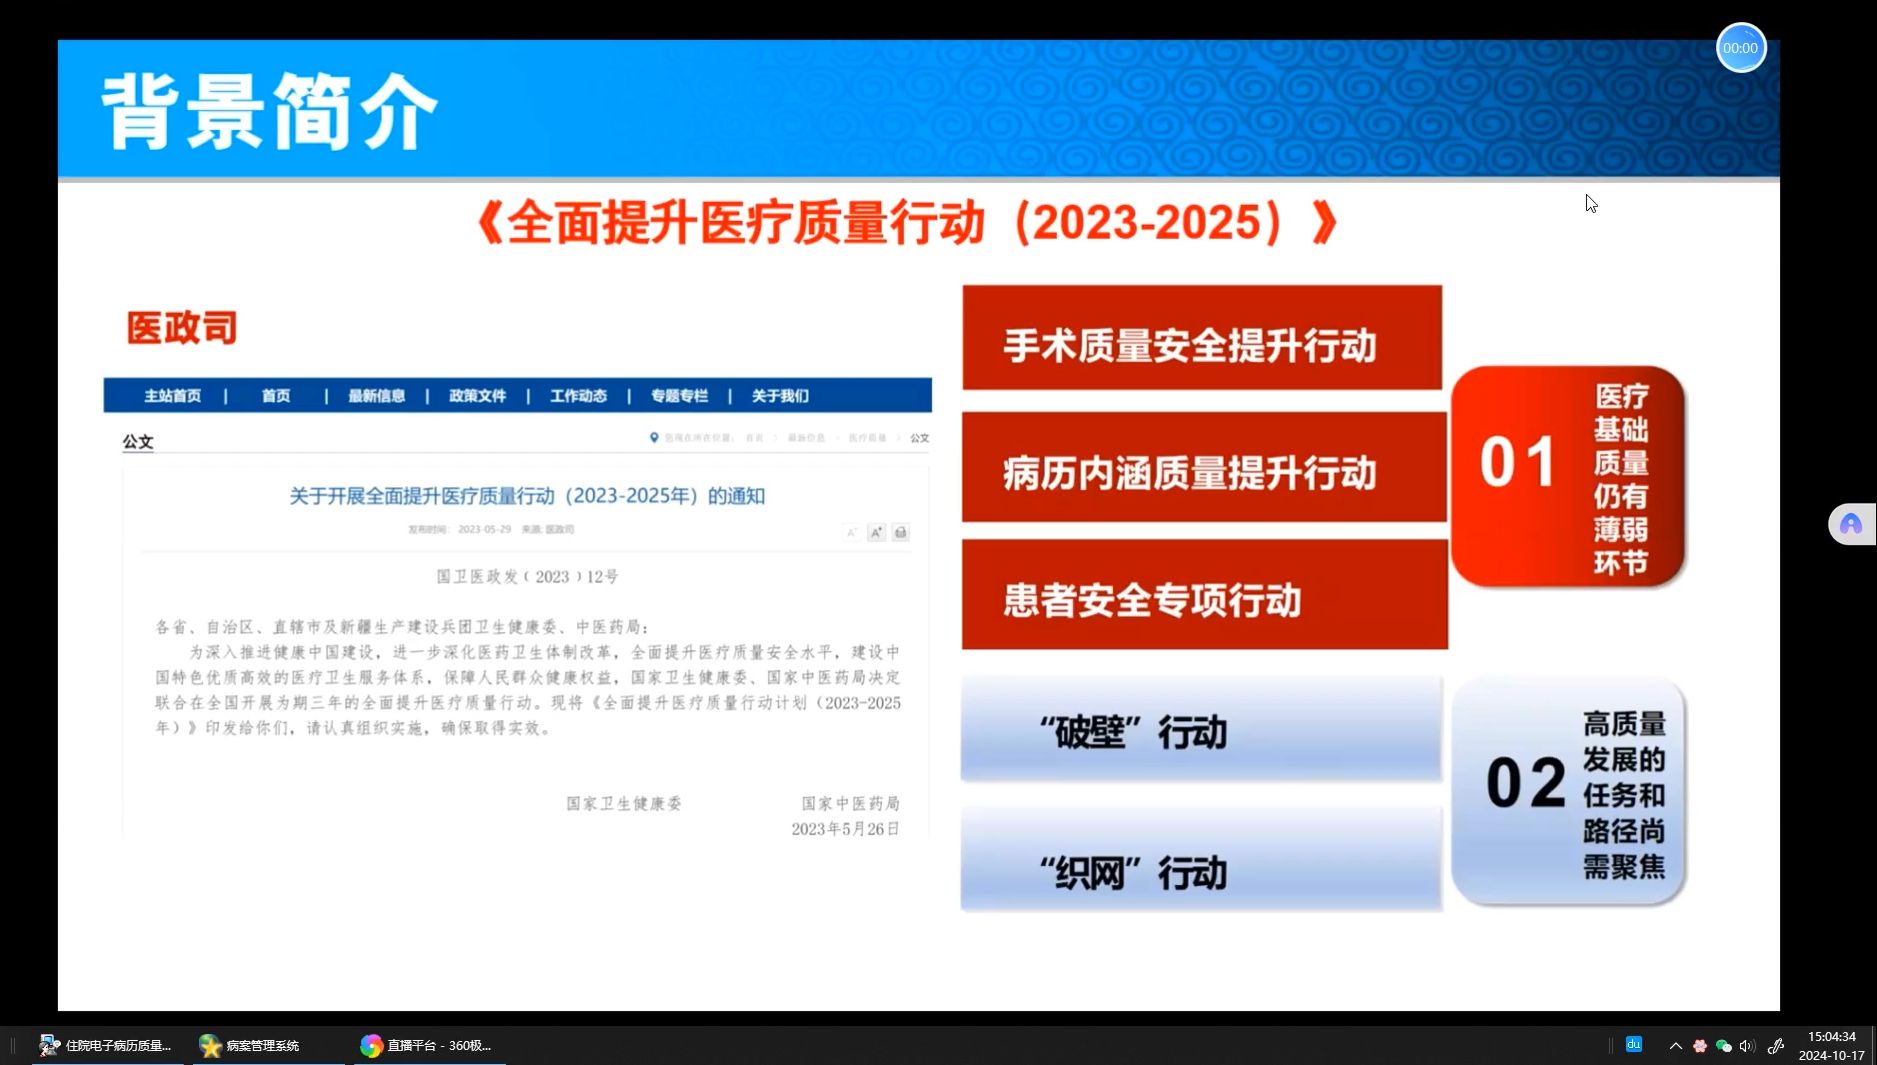The image size is (1877, 1065).
Task: Select the 工作动态 navigation menu item
Action: tap(578, 395)
